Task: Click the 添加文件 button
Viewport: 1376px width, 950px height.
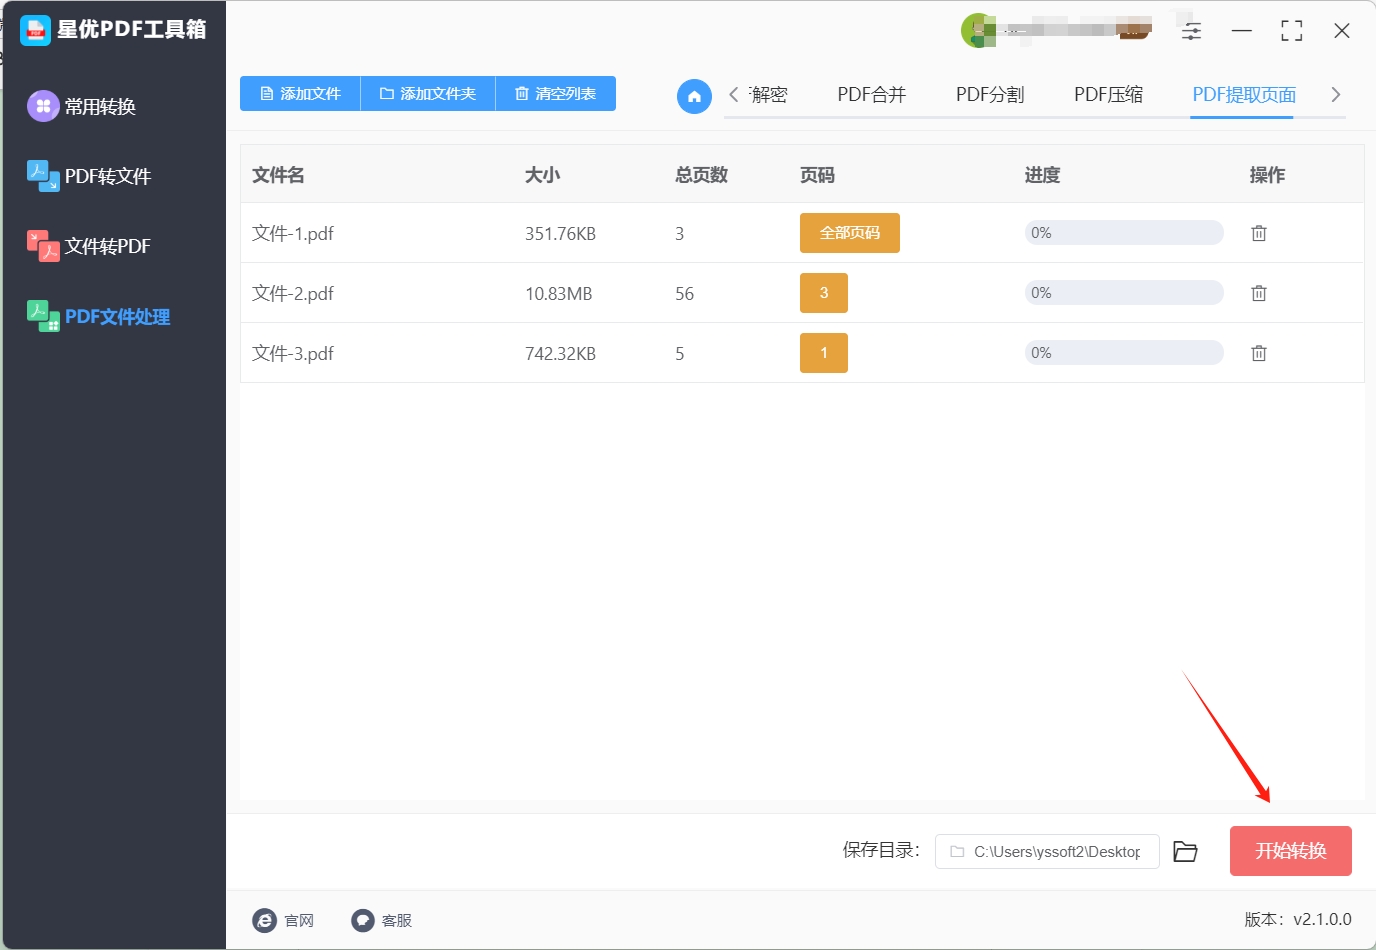Action: (x=300, y=94)
